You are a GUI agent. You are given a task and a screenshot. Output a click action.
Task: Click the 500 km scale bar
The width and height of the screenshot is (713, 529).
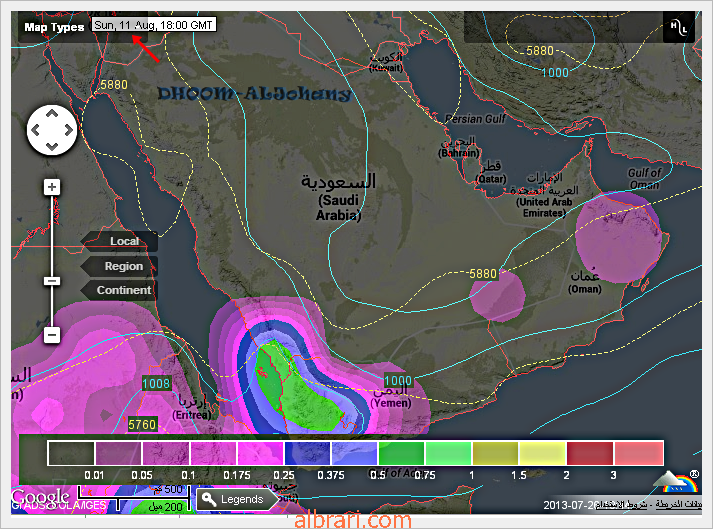click(134, 490)
